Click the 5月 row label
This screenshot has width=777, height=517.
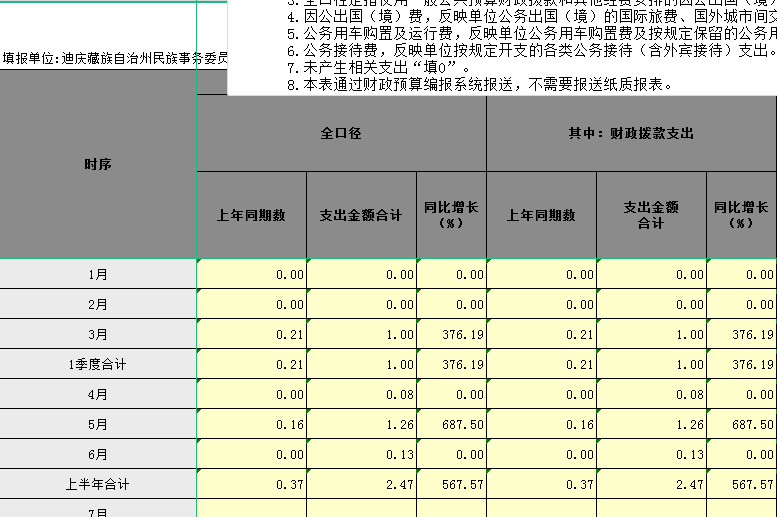(x=98, y=424)
